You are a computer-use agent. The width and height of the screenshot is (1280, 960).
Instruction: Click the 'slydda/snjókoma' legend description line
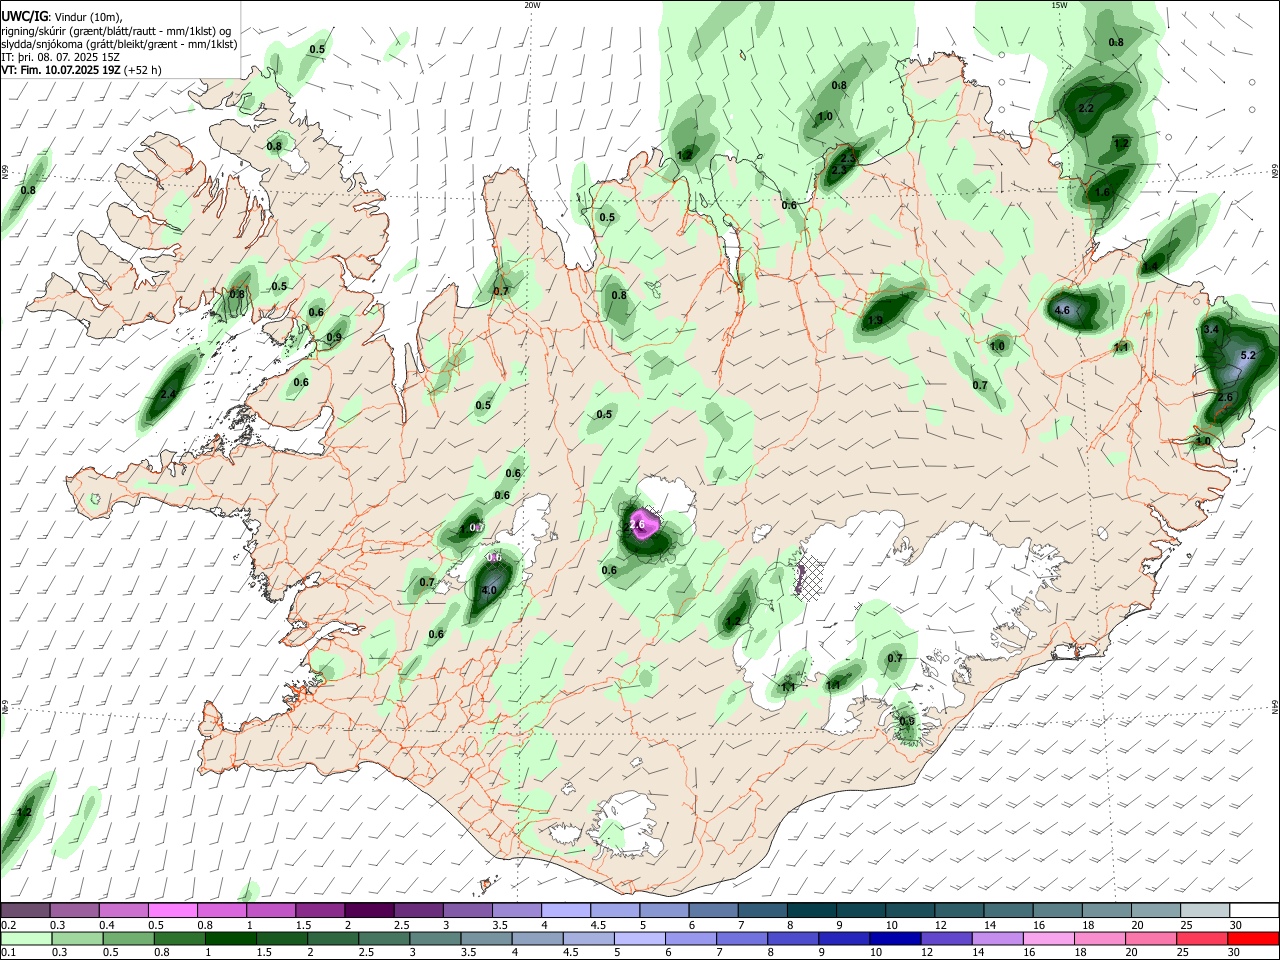tap(119, 44)
